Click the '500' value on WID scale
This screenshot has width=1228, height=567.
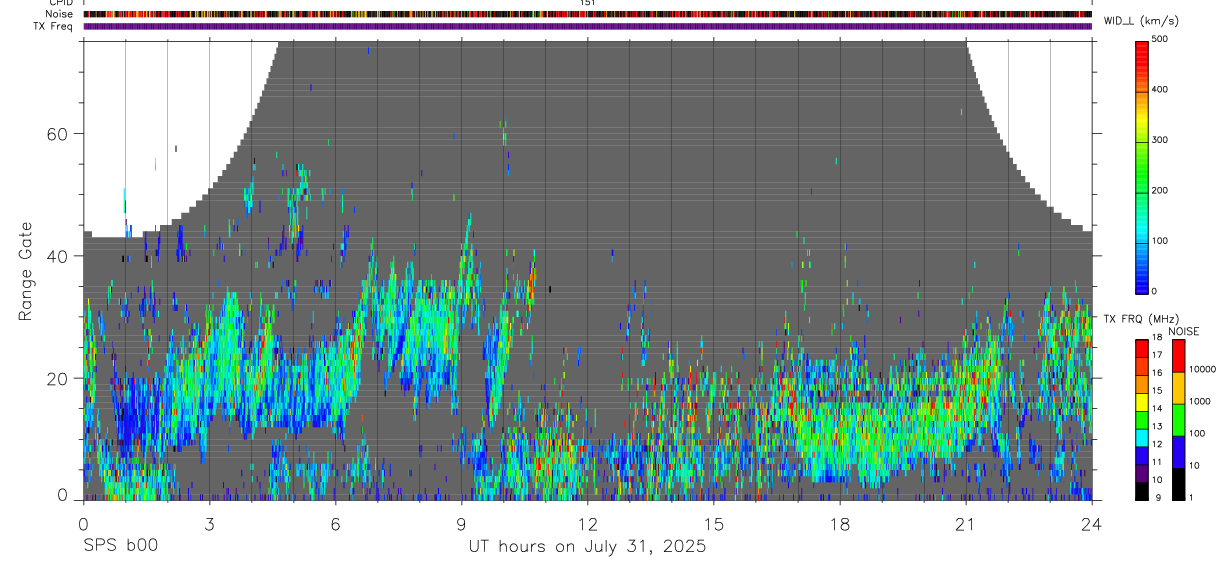pos(1160,39)
